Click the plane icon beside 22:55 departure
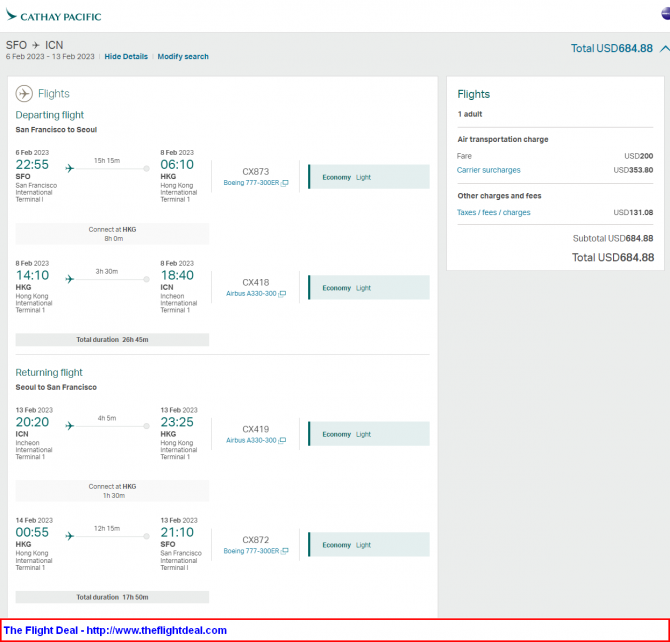Image resolution: width=670 pixels, height=642 pixels. coord(70,168)
